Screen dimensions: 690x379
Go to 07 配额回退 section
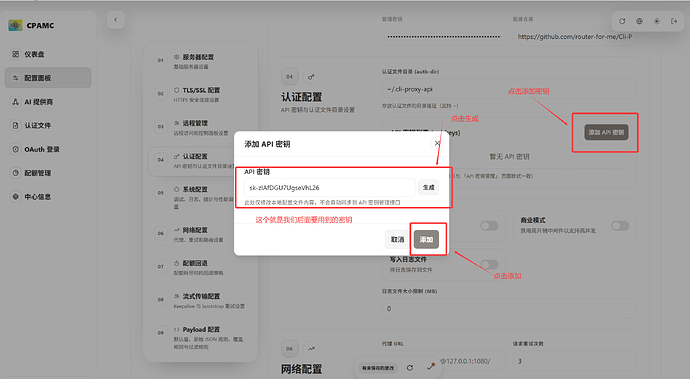(200, 267)
